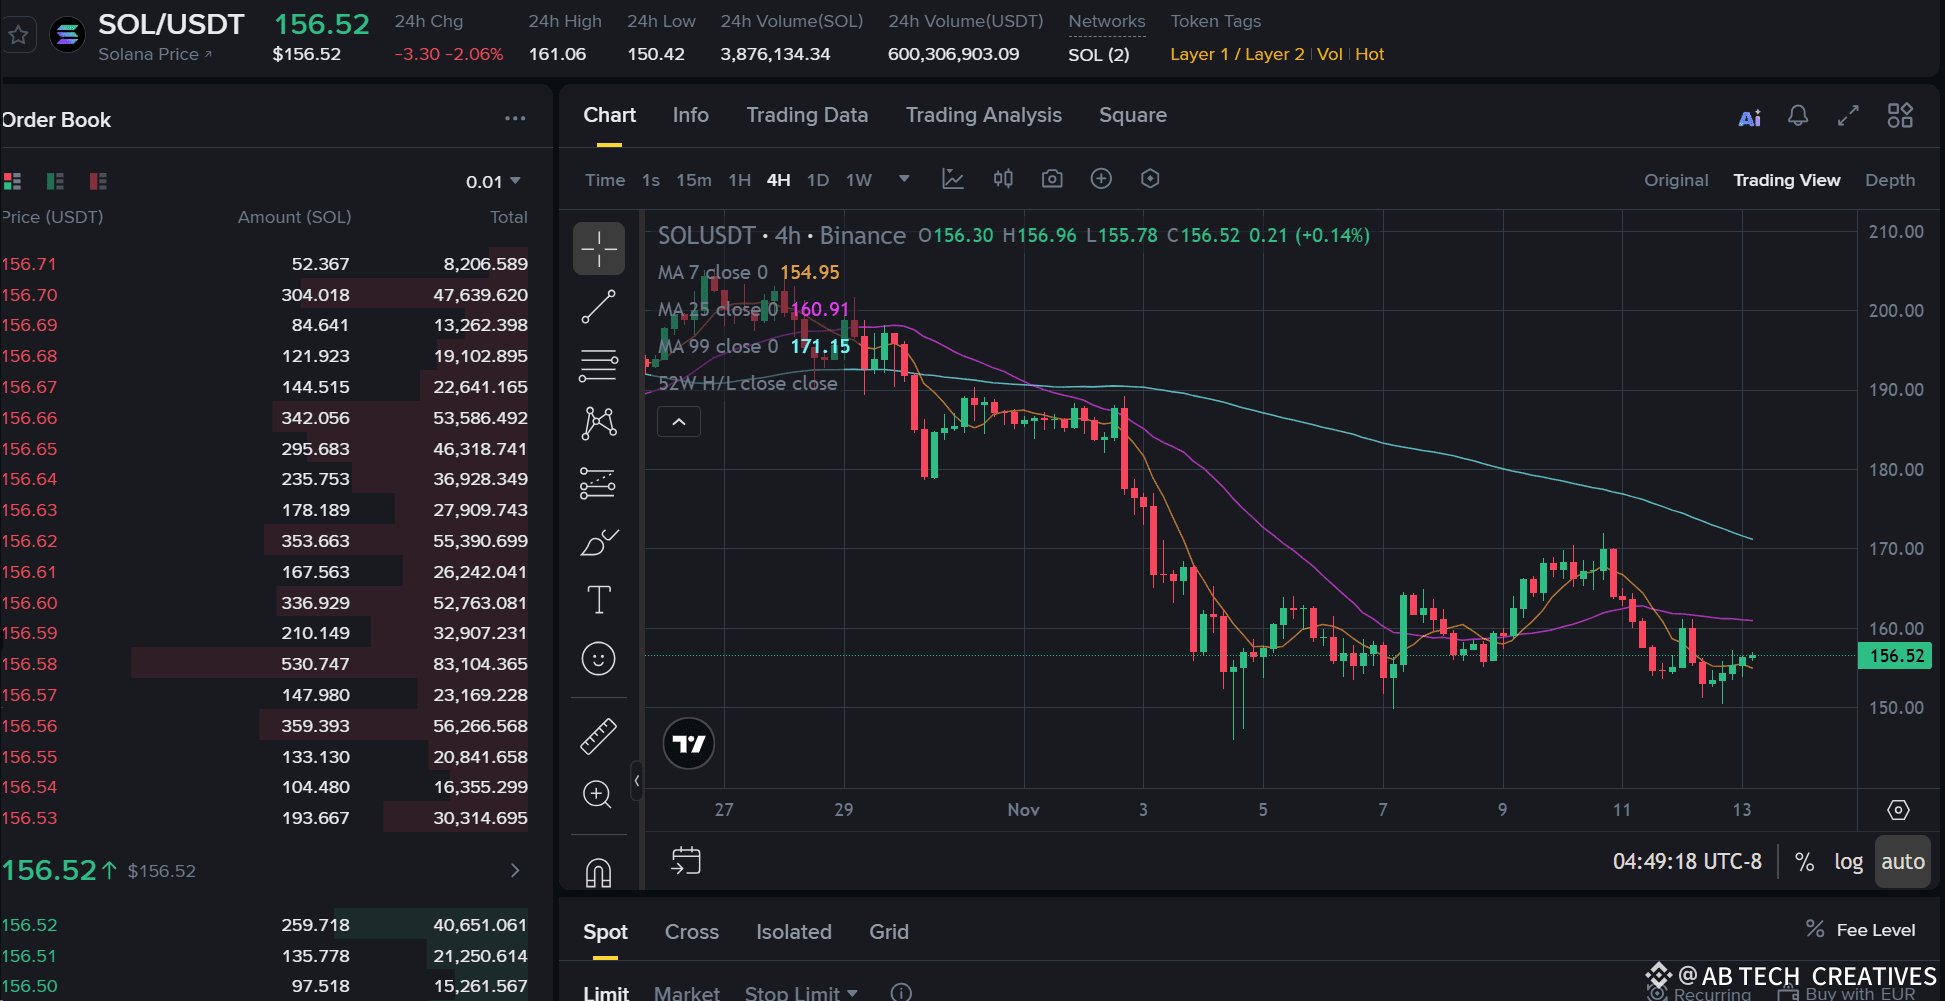Select the text annotation tool
This screenshot has height=1001, width=1945.
coord(598,600)
